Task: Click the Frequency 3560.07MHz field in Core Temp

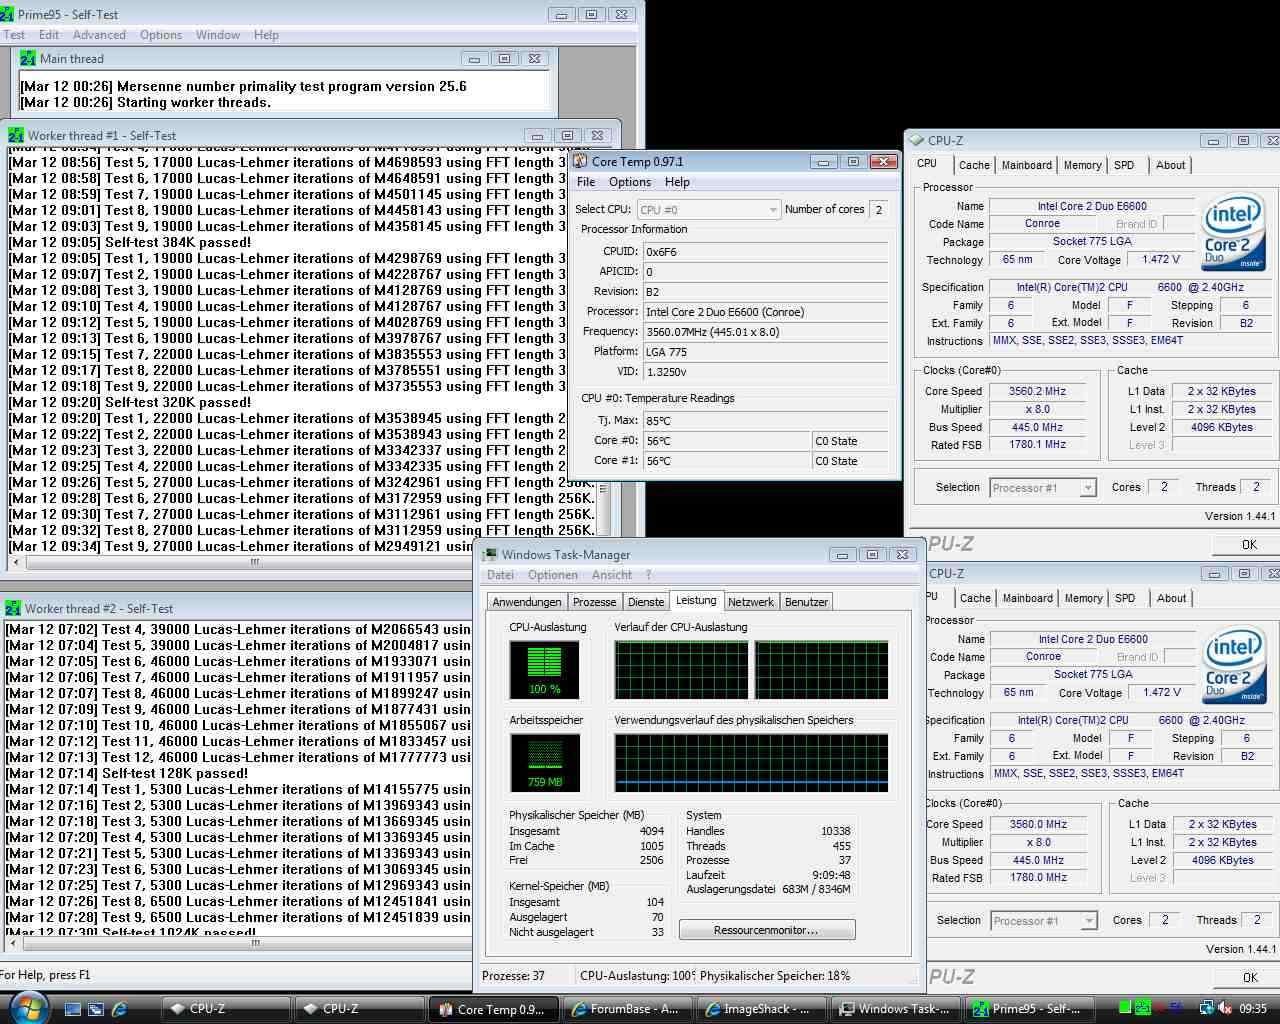Action: click(x=764, y=332)
